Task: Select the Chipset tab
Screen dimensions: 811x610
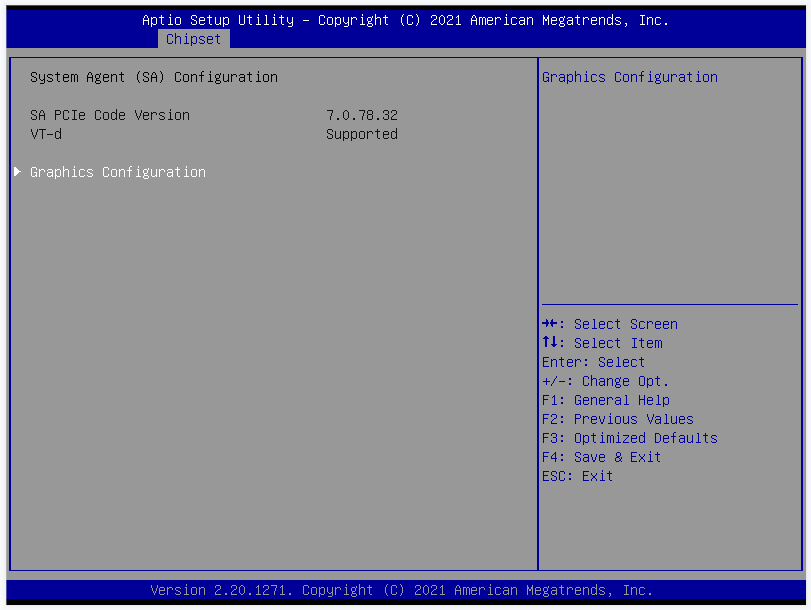Action: click(193, 39)
